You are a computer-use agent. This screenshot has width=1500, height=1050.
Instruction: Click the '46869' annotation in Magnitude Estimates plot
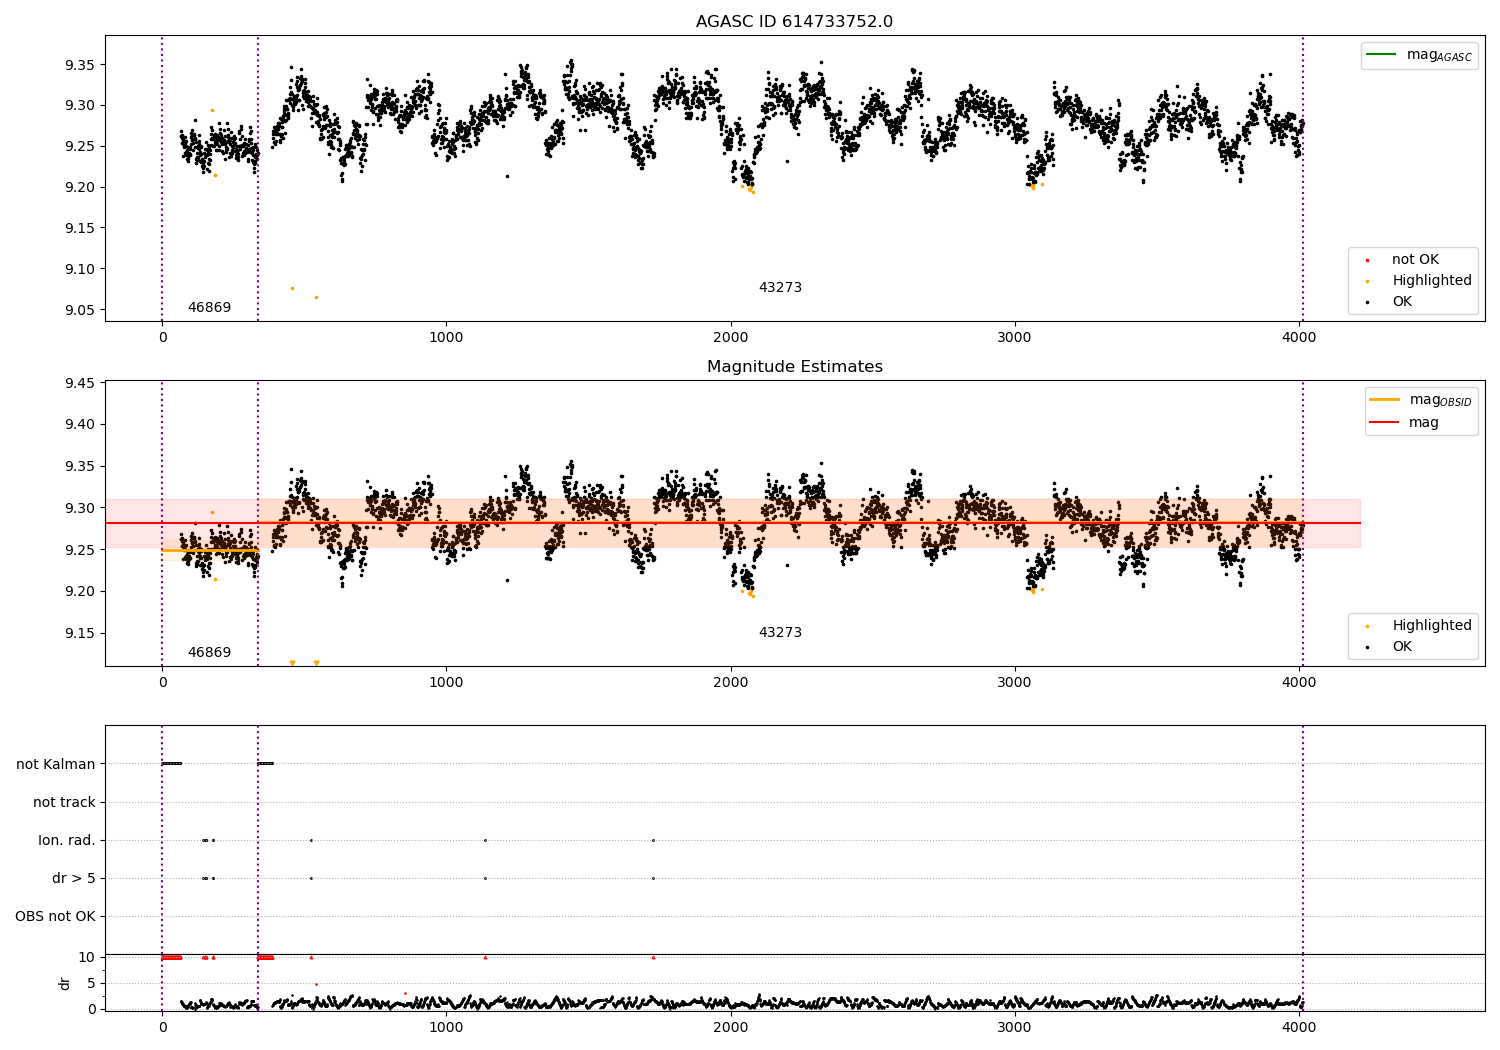point(209,653)
